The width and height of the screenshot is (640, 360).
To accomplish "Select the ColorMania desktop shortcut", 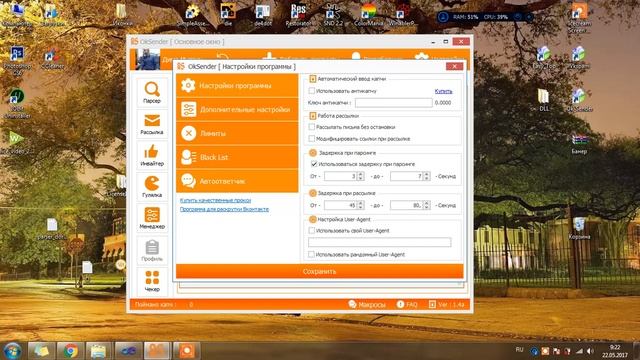I will tap(369, 15).
